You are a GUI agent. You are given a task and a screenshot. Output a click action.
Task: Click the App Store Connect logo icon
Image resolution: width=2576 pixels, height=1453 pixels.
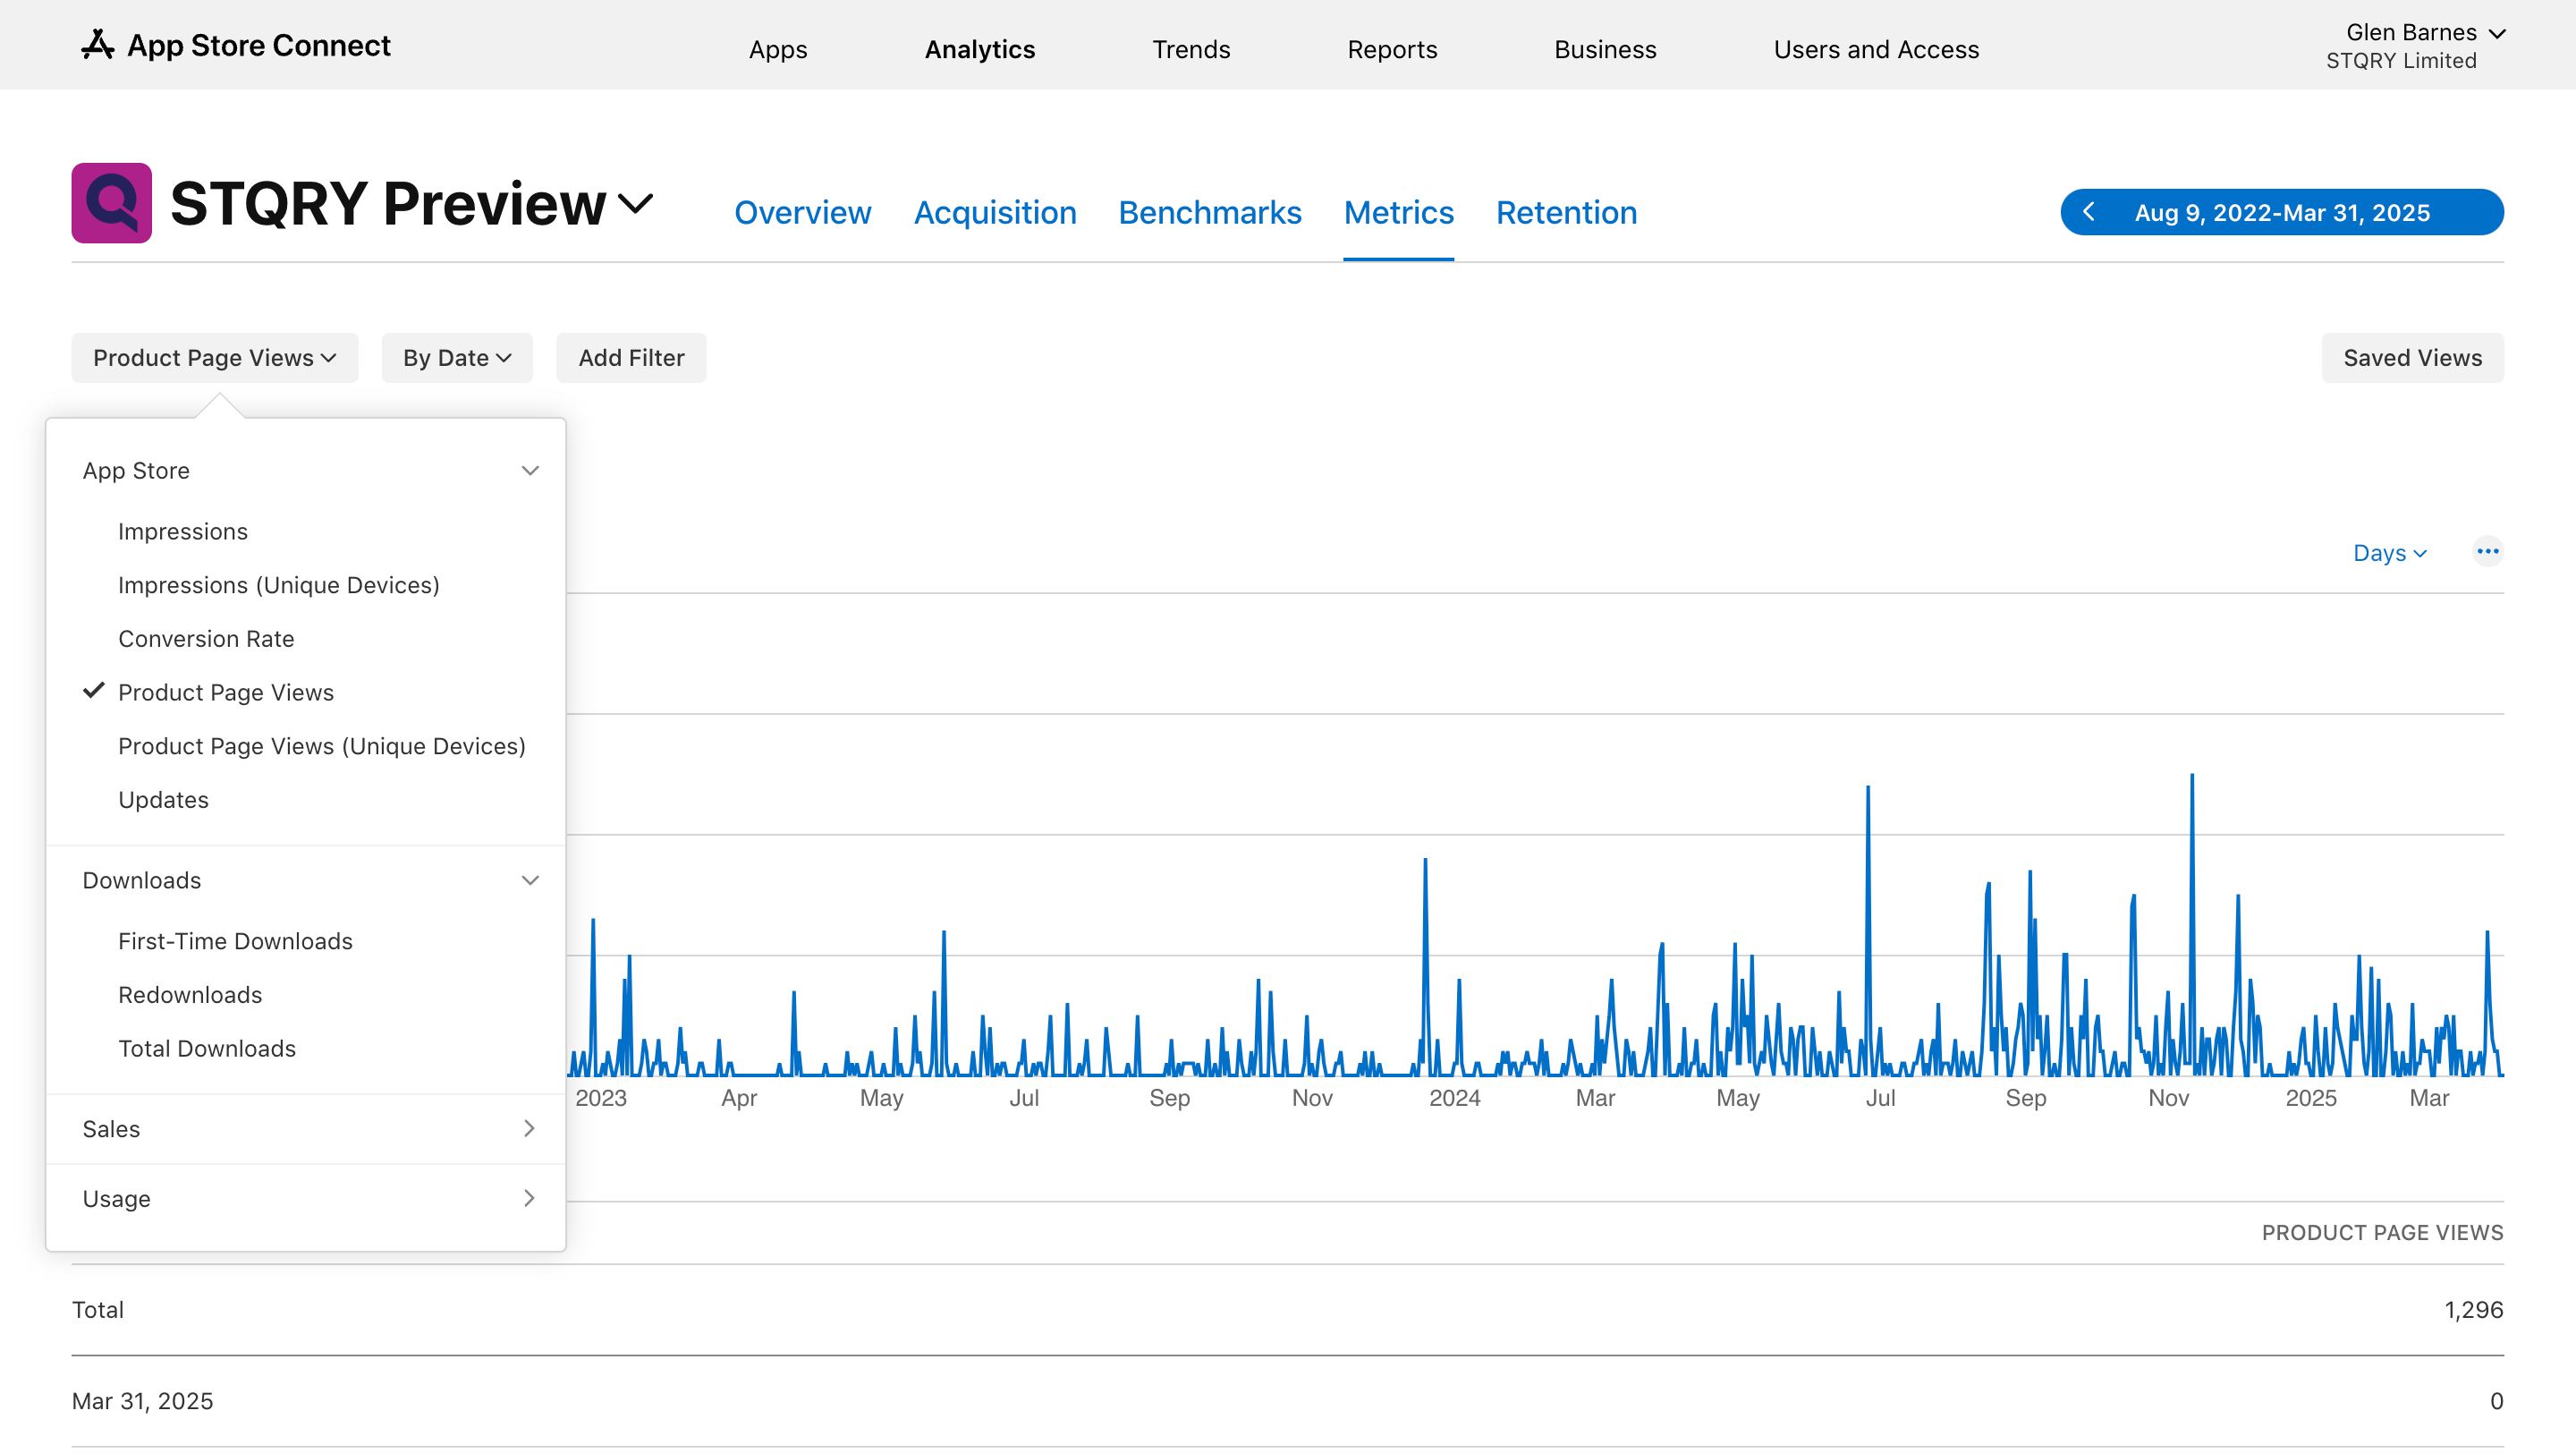pyautogui.click(x=97, y=45)
